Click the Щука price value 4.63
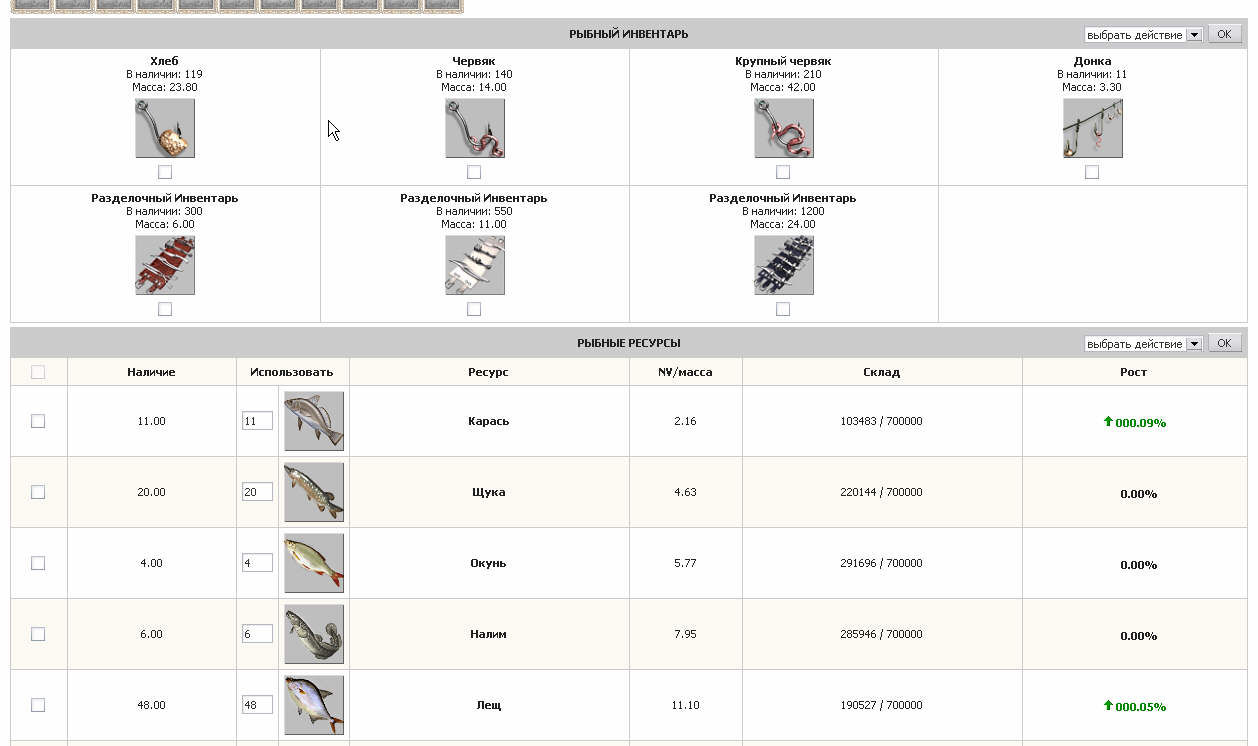This screenshot has height=746, width=1258. tap(685, 492)
